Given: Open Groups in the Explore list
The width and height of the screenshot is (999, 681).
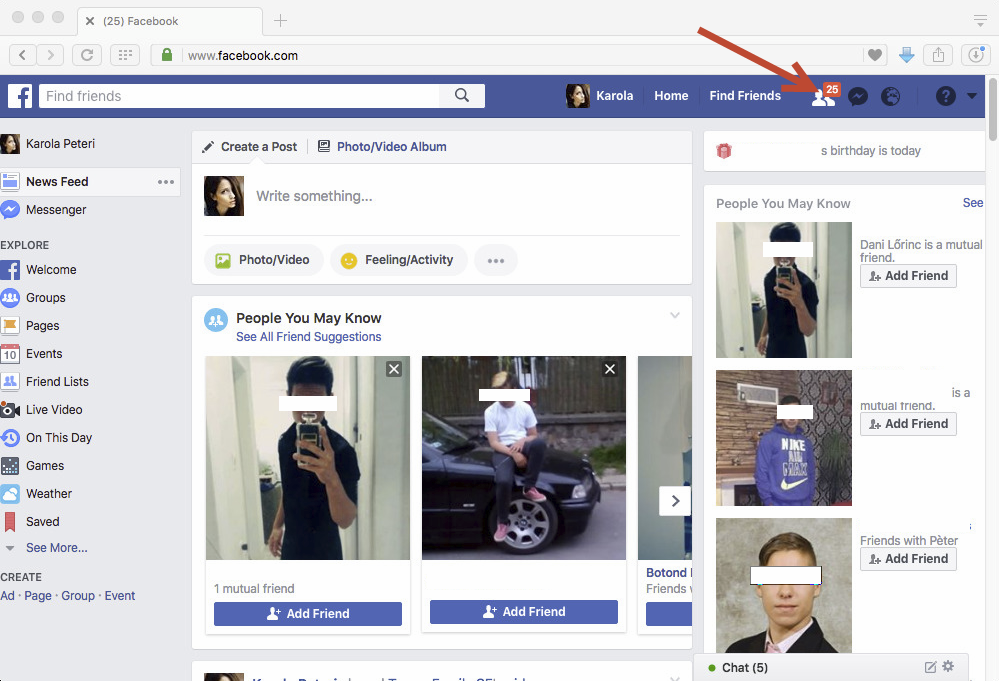Looking at the screenshot, I should point(33,297).
